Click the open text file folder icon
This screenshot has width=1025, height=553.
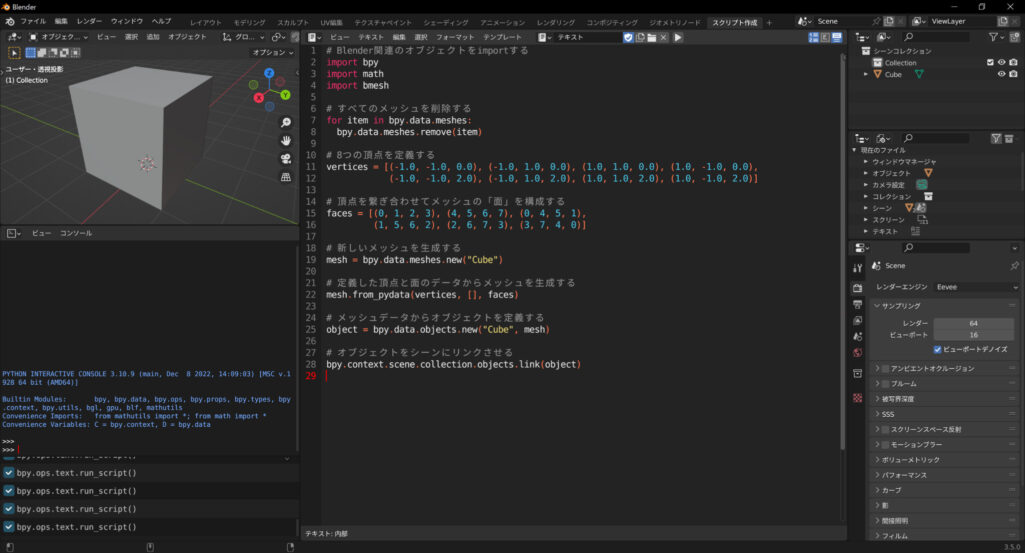(x=652, y=37)
